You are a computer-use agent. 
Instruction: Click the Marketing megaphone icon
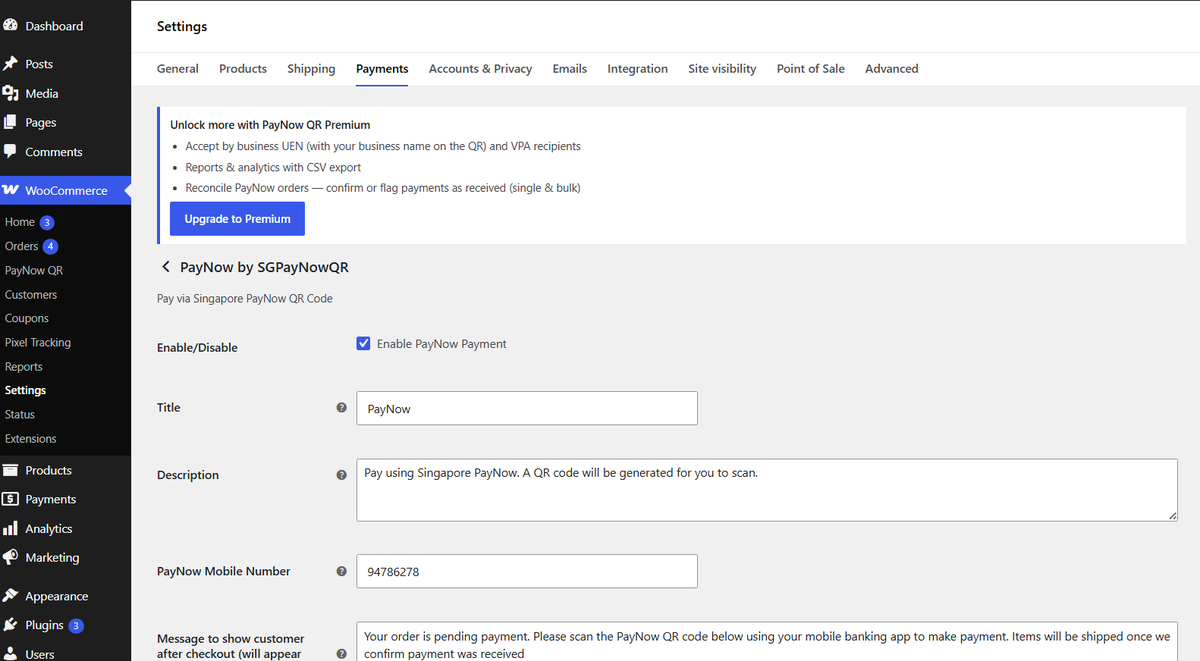click(x=10, y=557)
